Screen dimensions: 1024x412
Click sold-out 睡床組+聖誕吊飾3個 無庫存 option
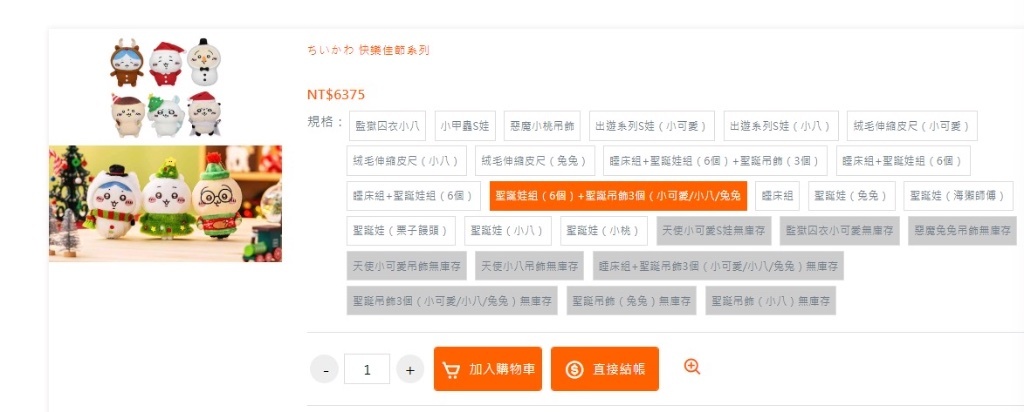click(x=718, y=266)
